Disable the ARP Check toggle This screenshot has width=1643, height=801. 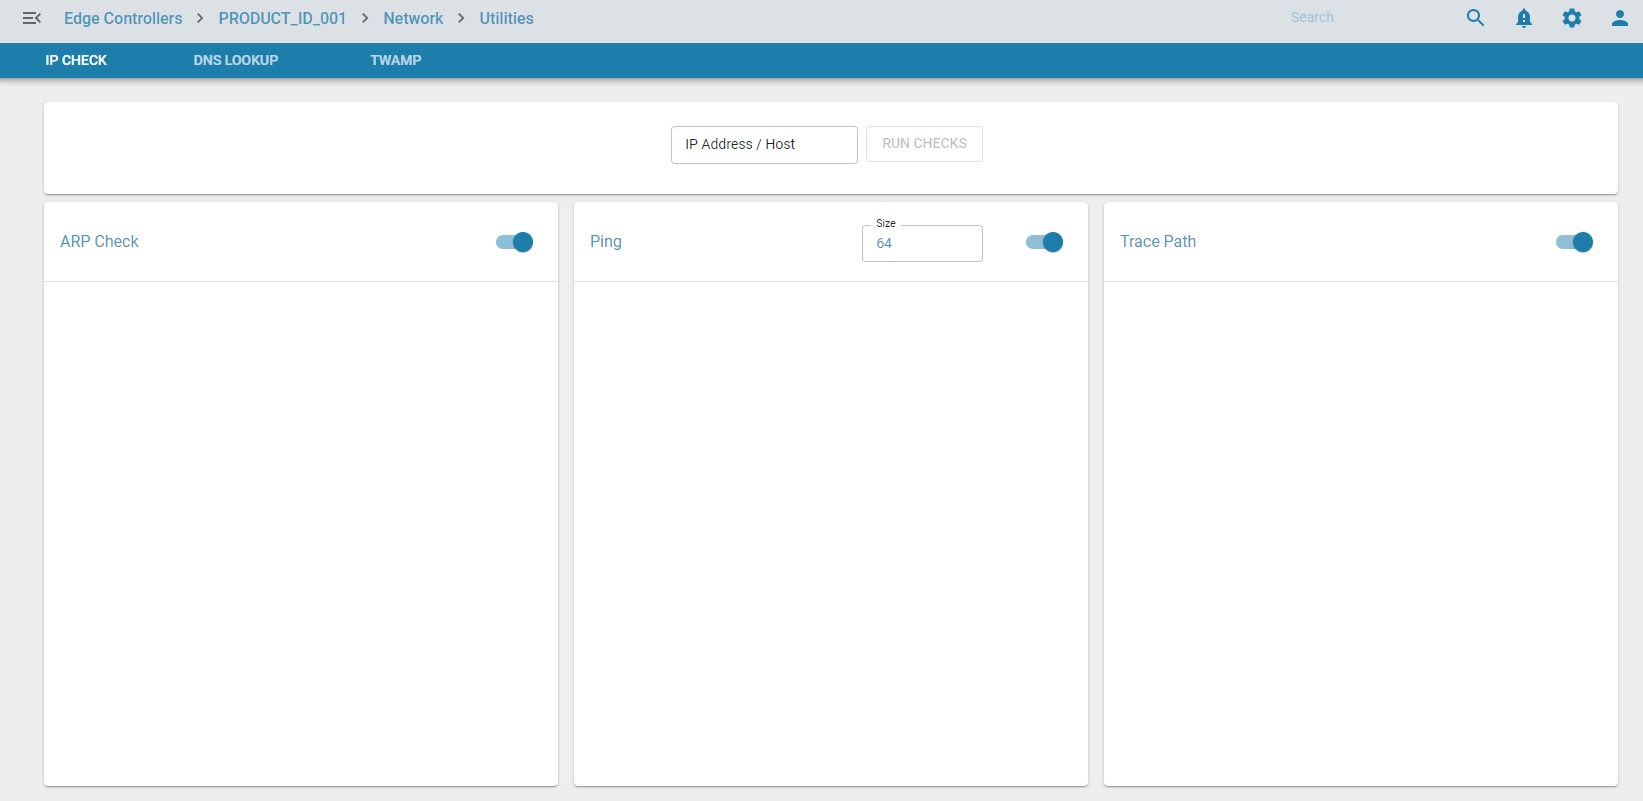coord(515,242)
